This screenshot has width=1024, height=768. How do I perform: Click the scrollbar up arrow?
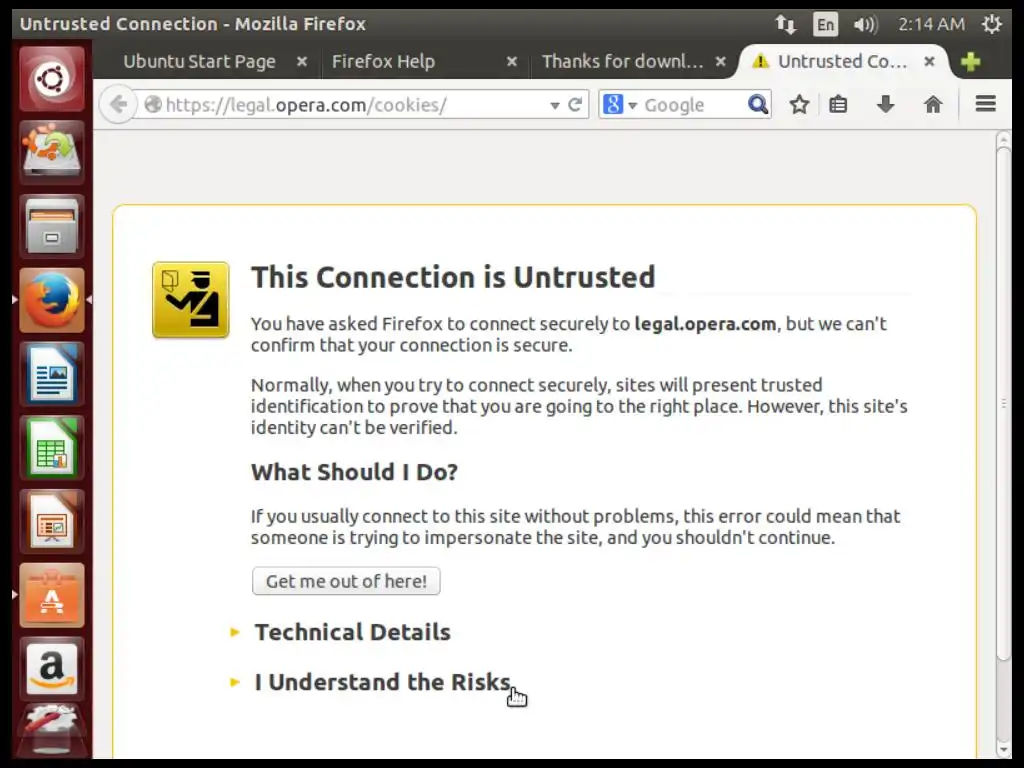[1004, 139]
